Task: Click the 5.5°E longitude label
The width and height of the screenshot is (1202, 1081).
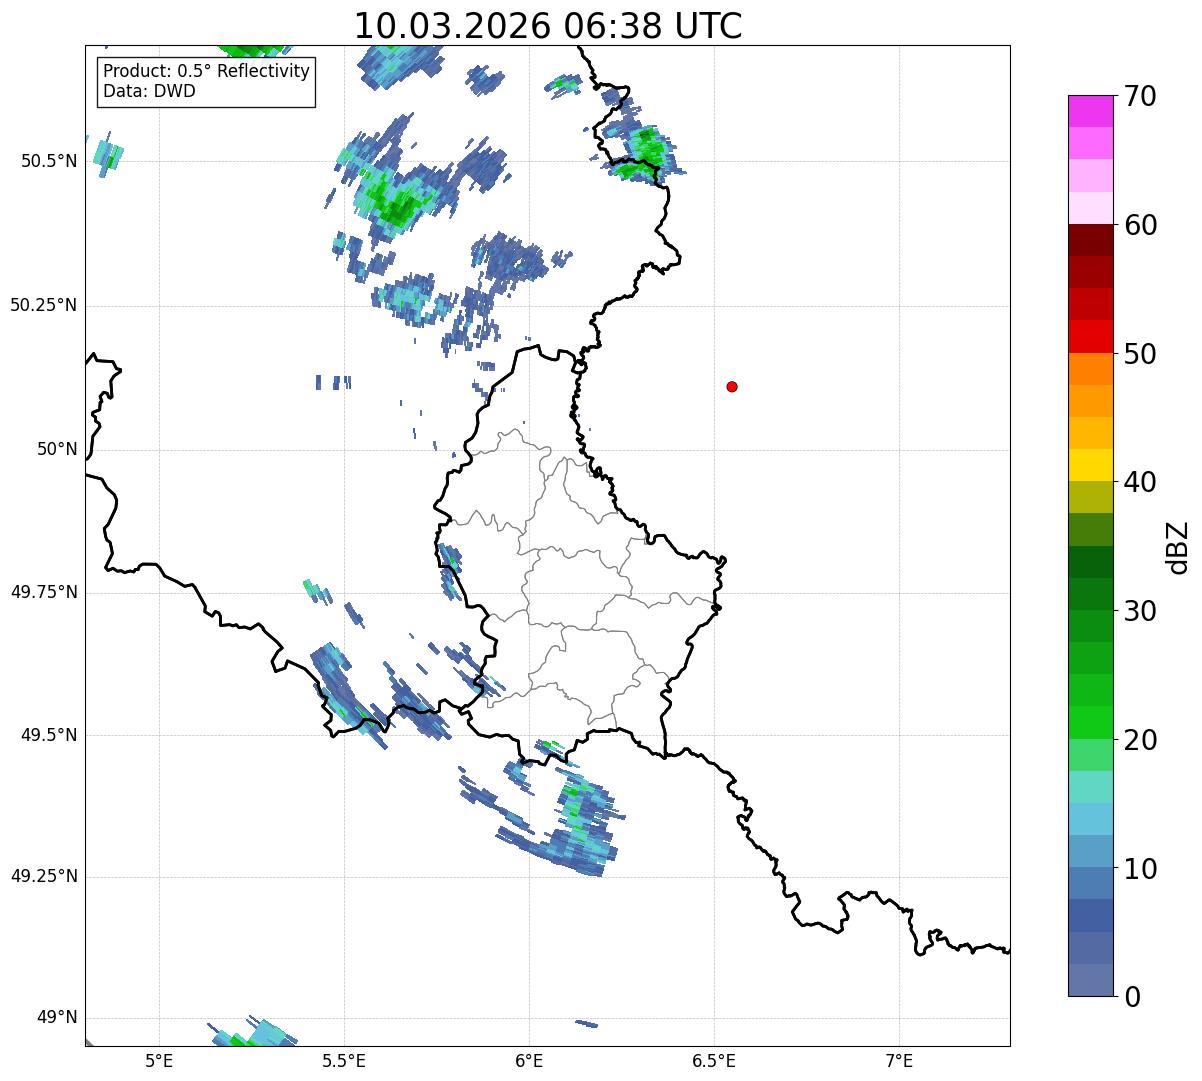Action: point(344,1060)
